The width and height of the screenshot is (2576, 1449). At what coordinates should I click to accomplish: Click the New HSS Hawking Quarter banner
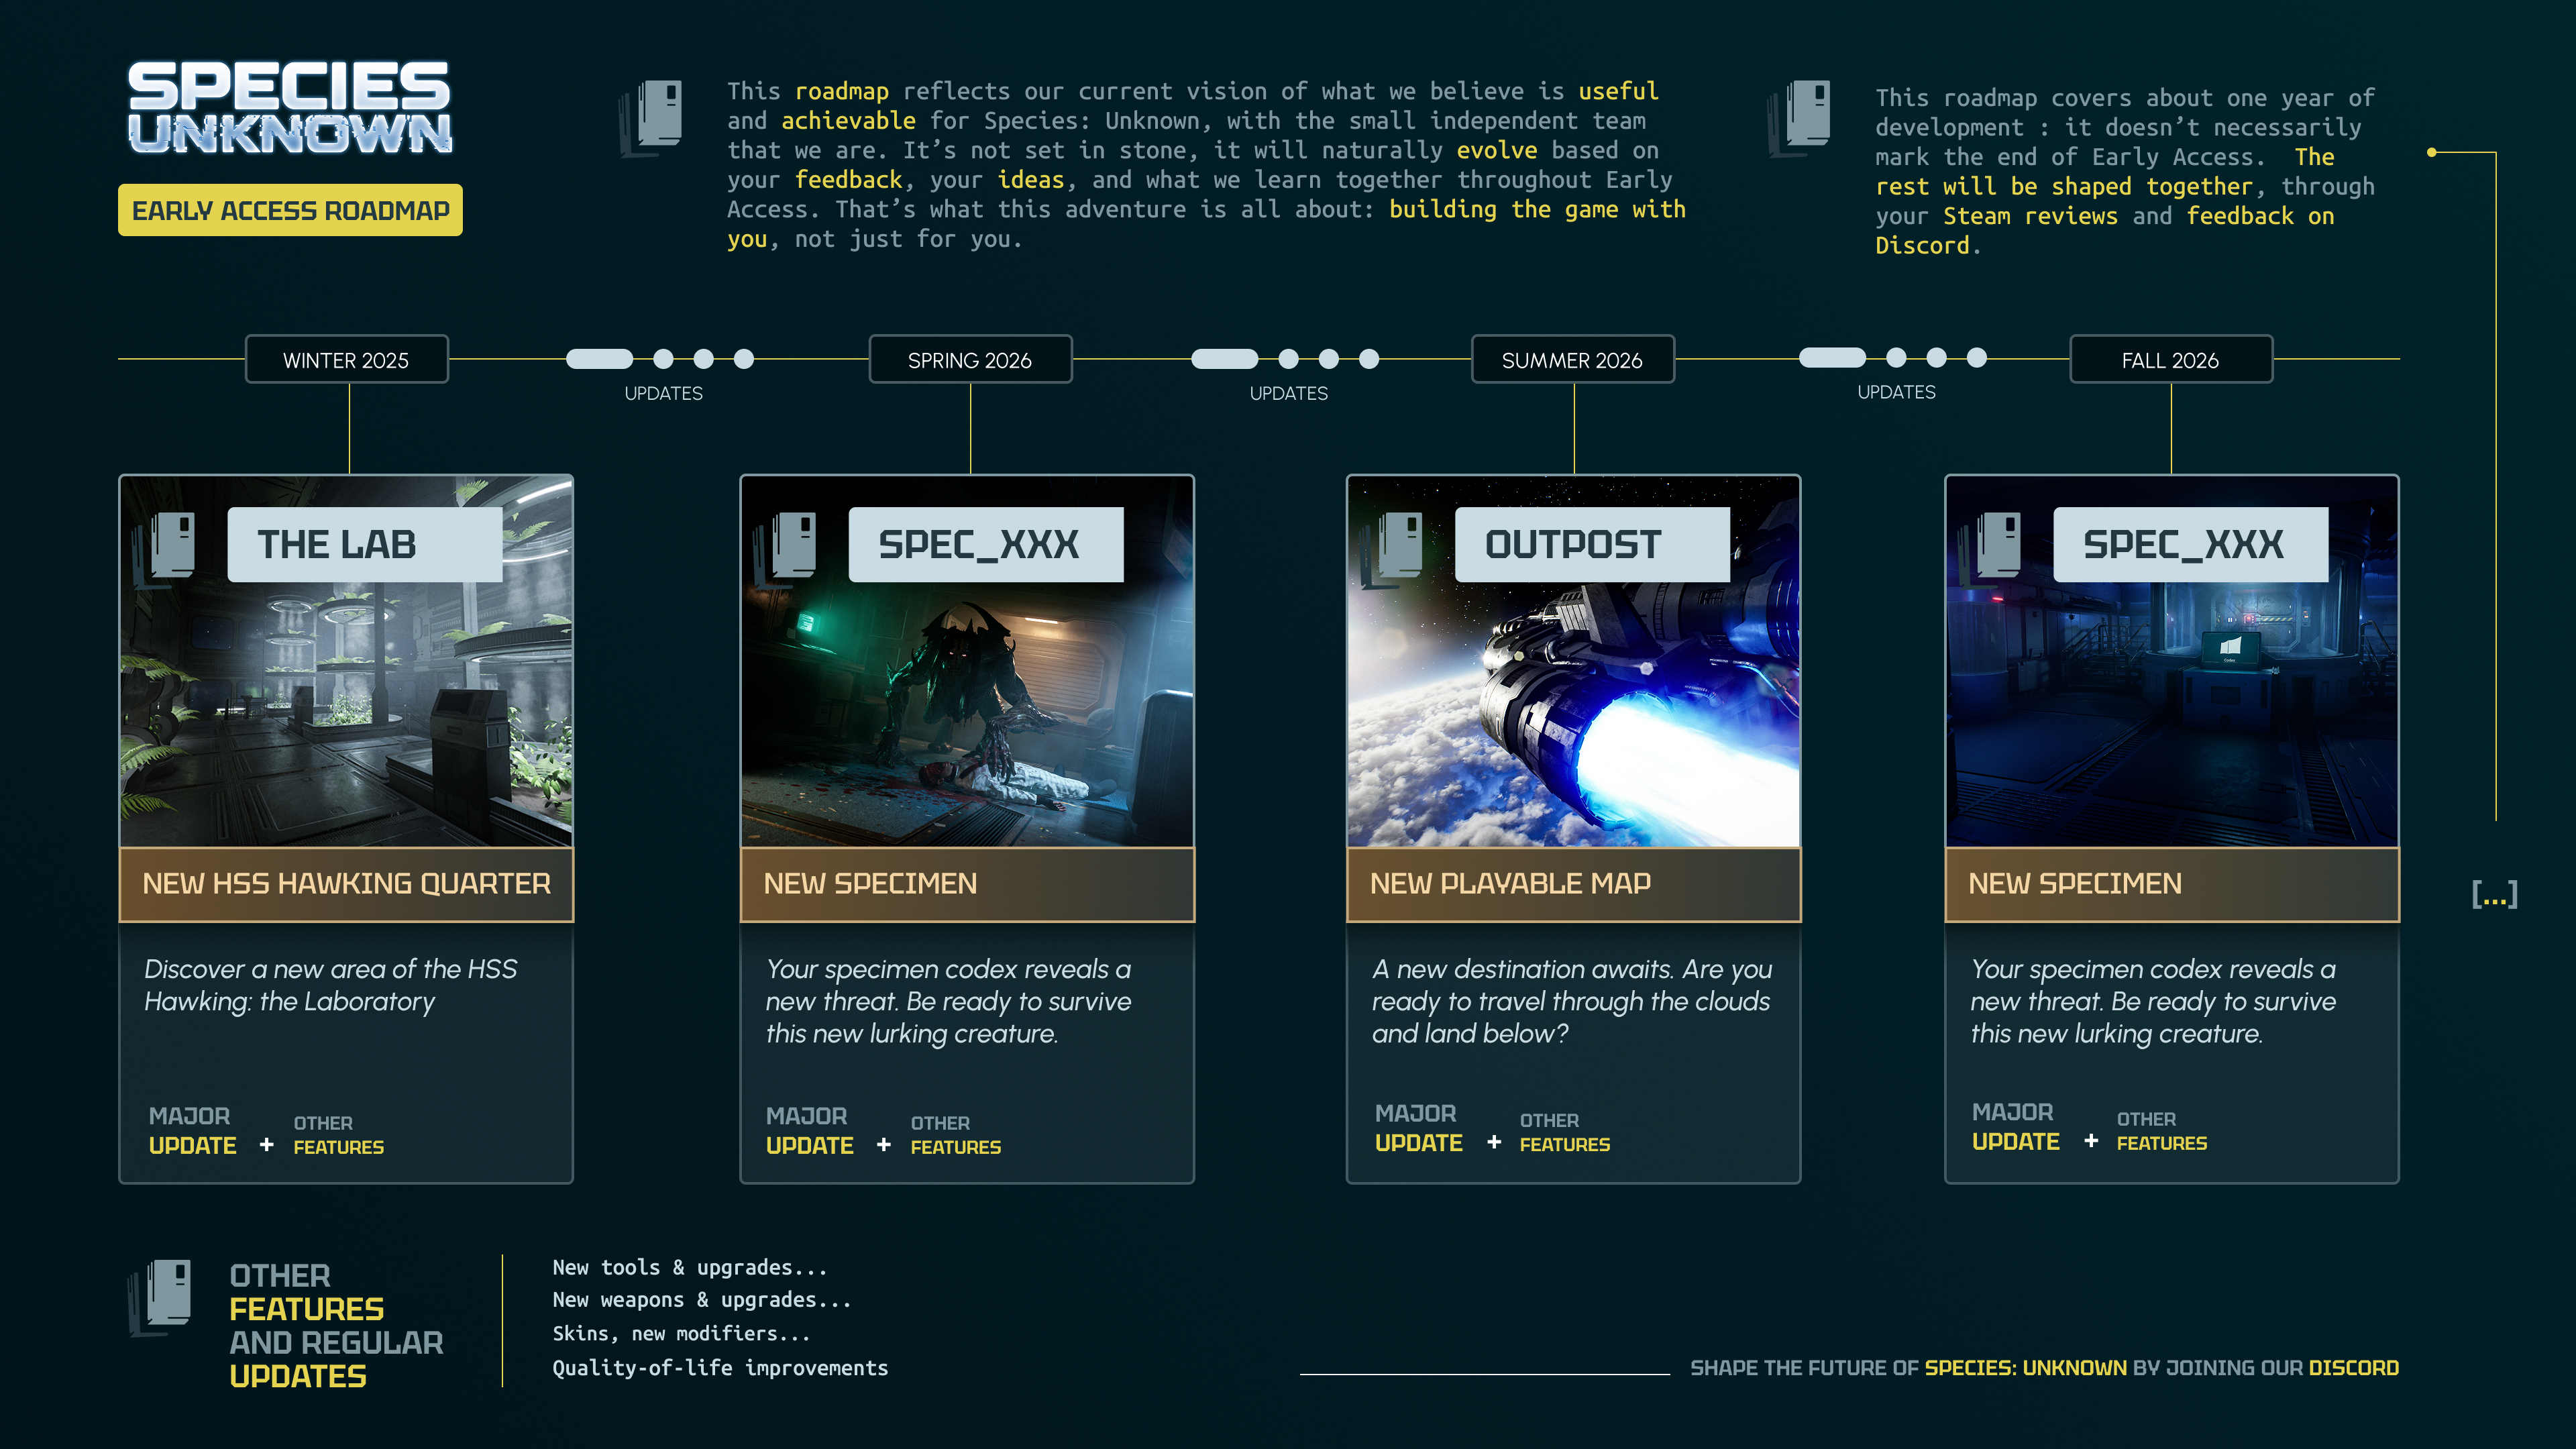346,884
